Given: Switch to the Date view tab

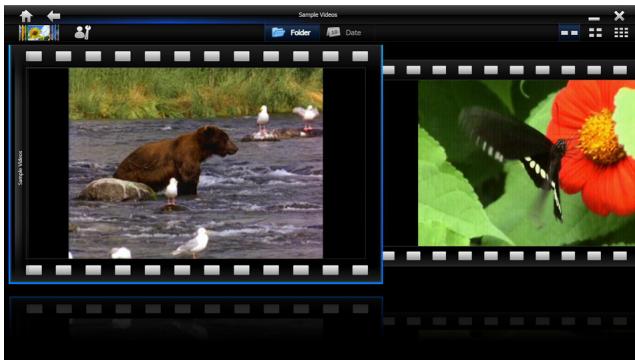Looking at the screenshot, I should [344, 32].
